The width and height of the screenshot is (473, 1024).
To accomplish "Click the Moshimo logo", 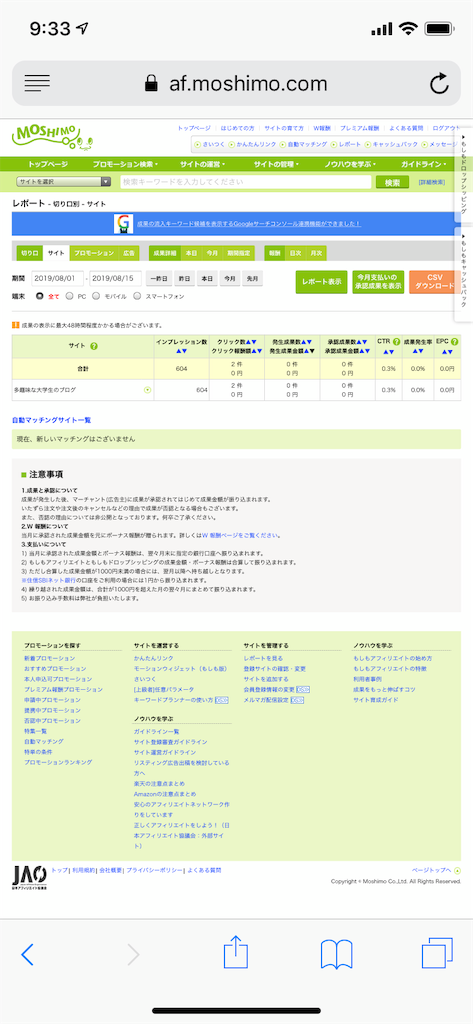I will [54, 136].
